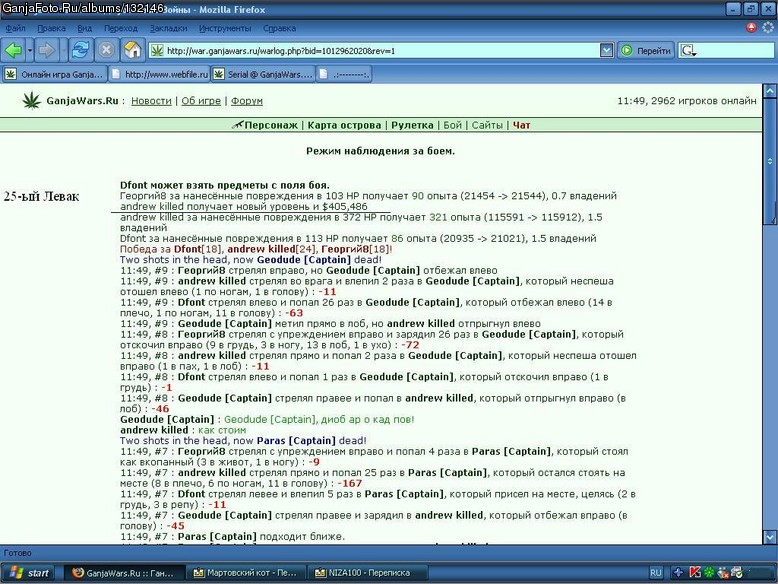Screen dimensions: 778x584
Task: Click the blue arrows tray icon
Action: pyautogui.click(x=678, y=573)
